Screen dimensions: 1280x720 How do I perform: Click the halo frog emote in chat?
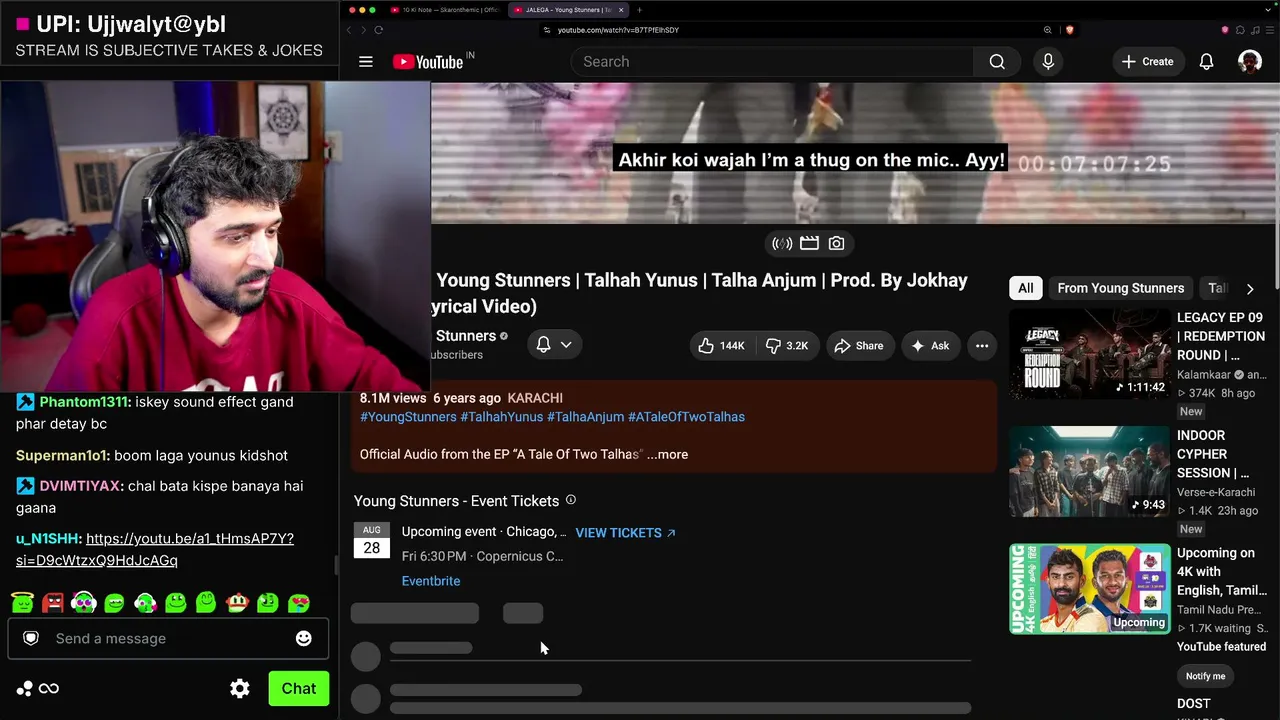[23, 603]
